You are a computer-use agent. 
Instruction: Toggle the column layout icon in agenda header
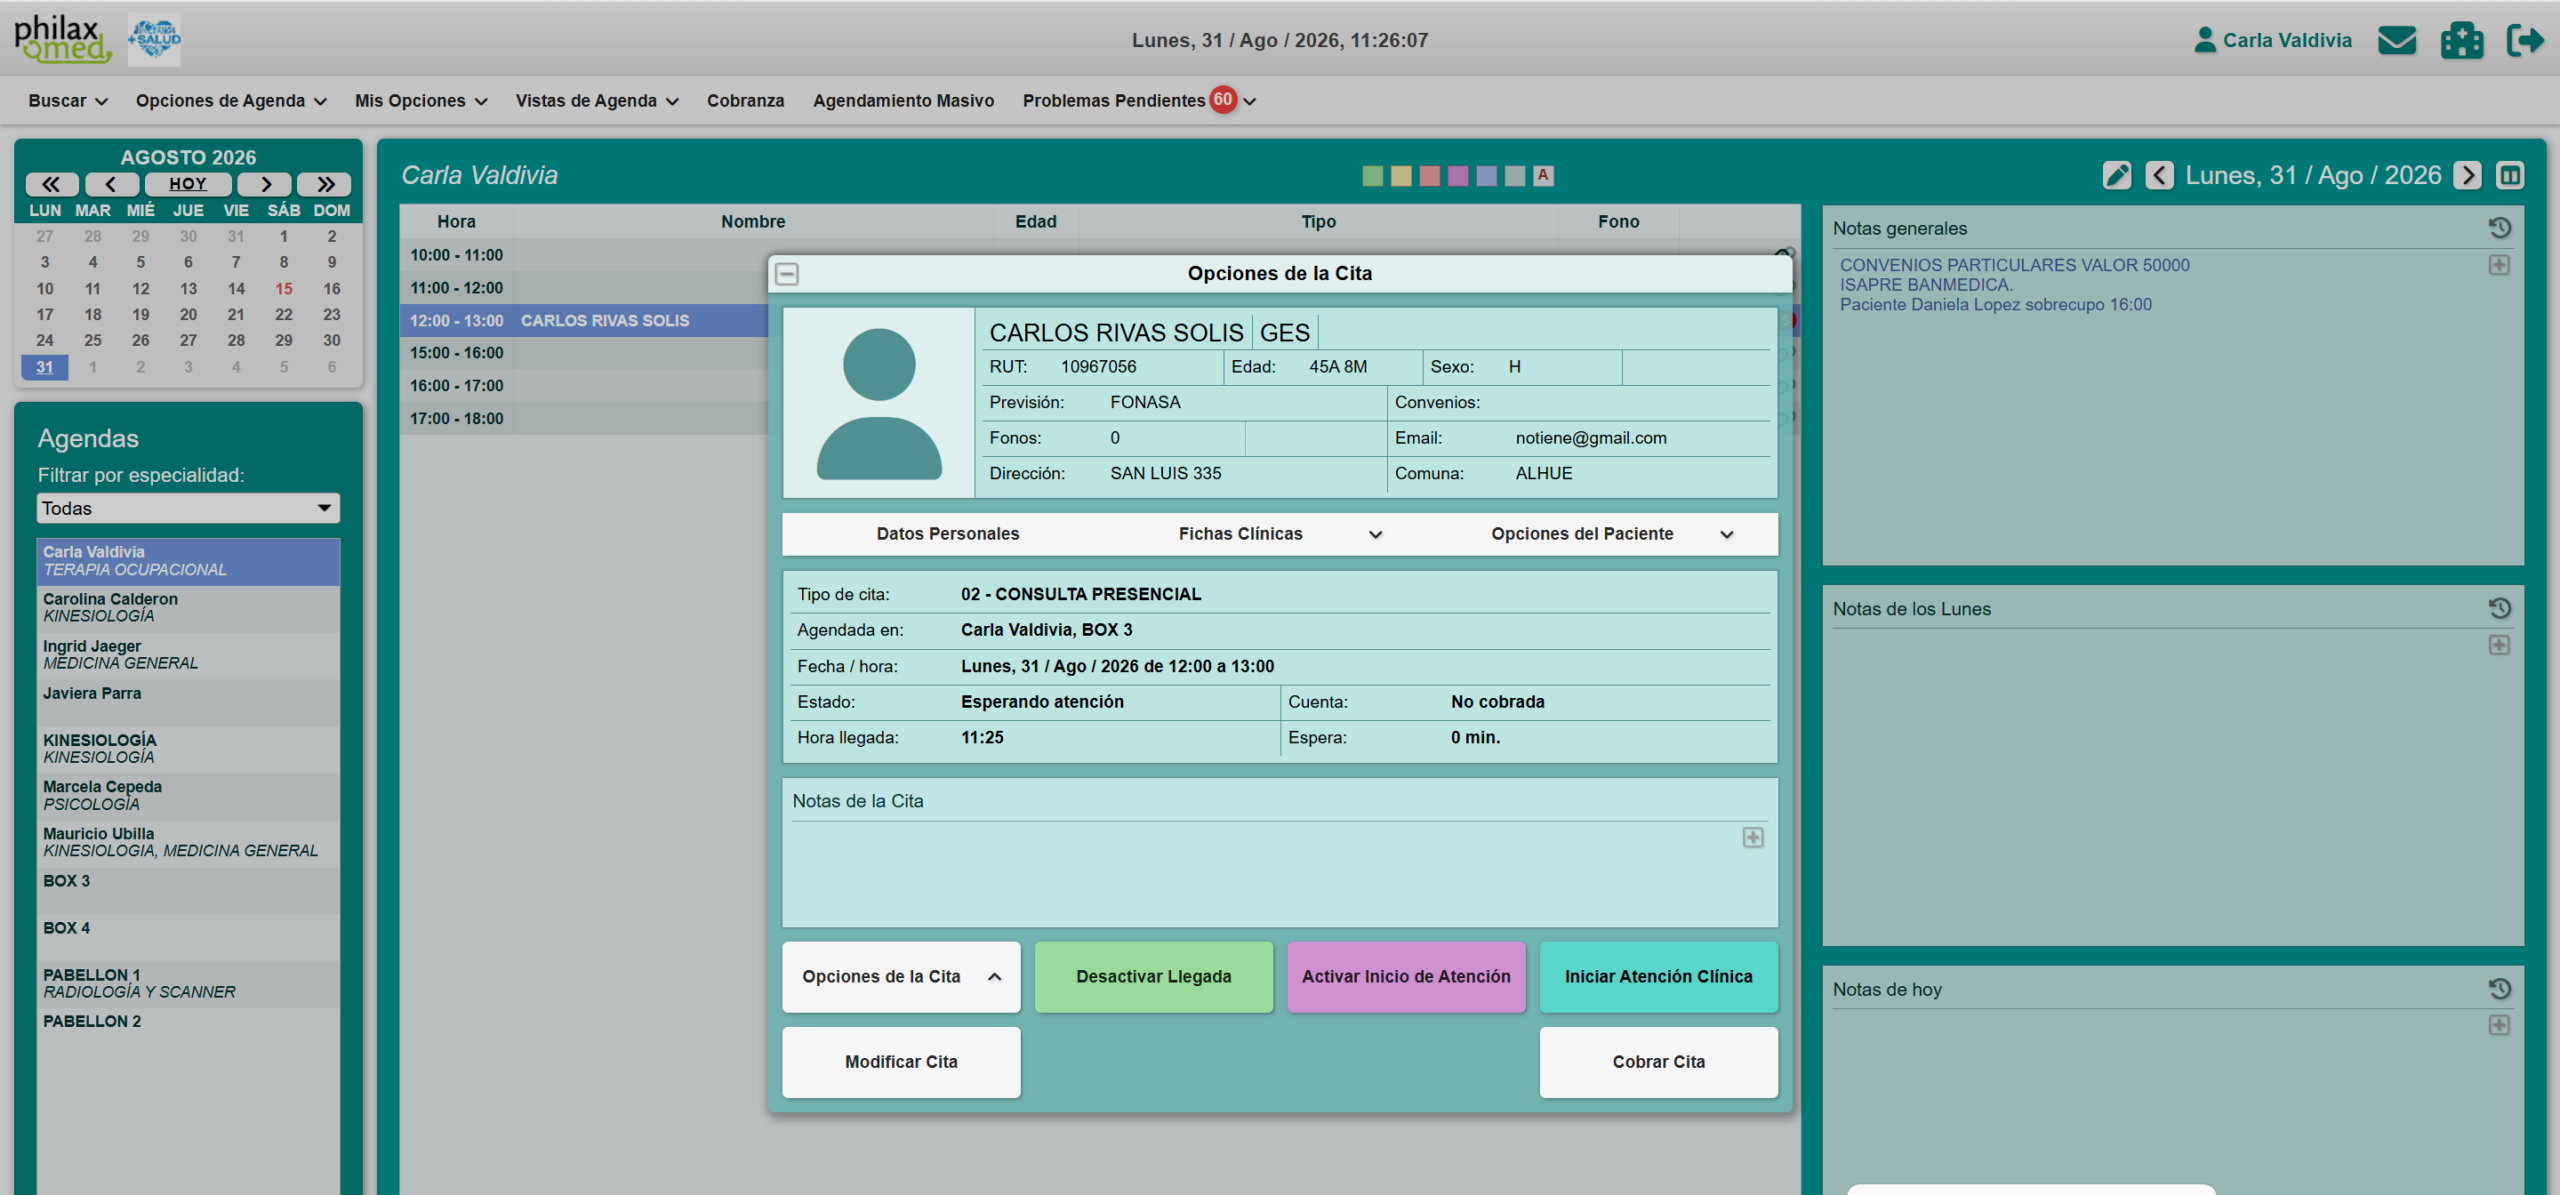[x=2509, y=176]
